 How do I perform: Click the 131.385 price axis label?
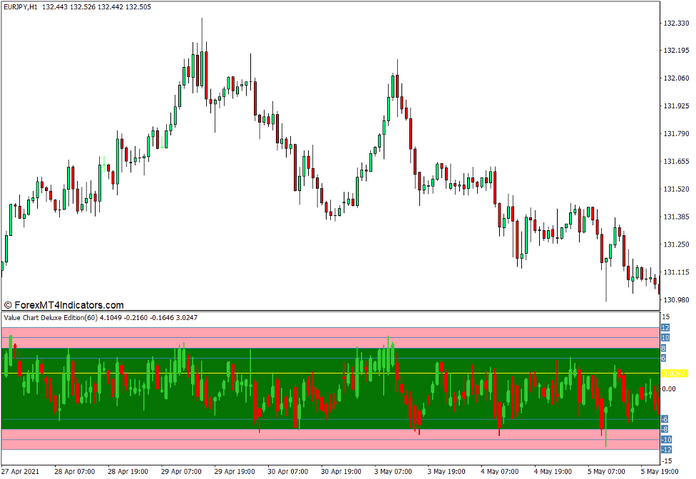tap(676, 217)
